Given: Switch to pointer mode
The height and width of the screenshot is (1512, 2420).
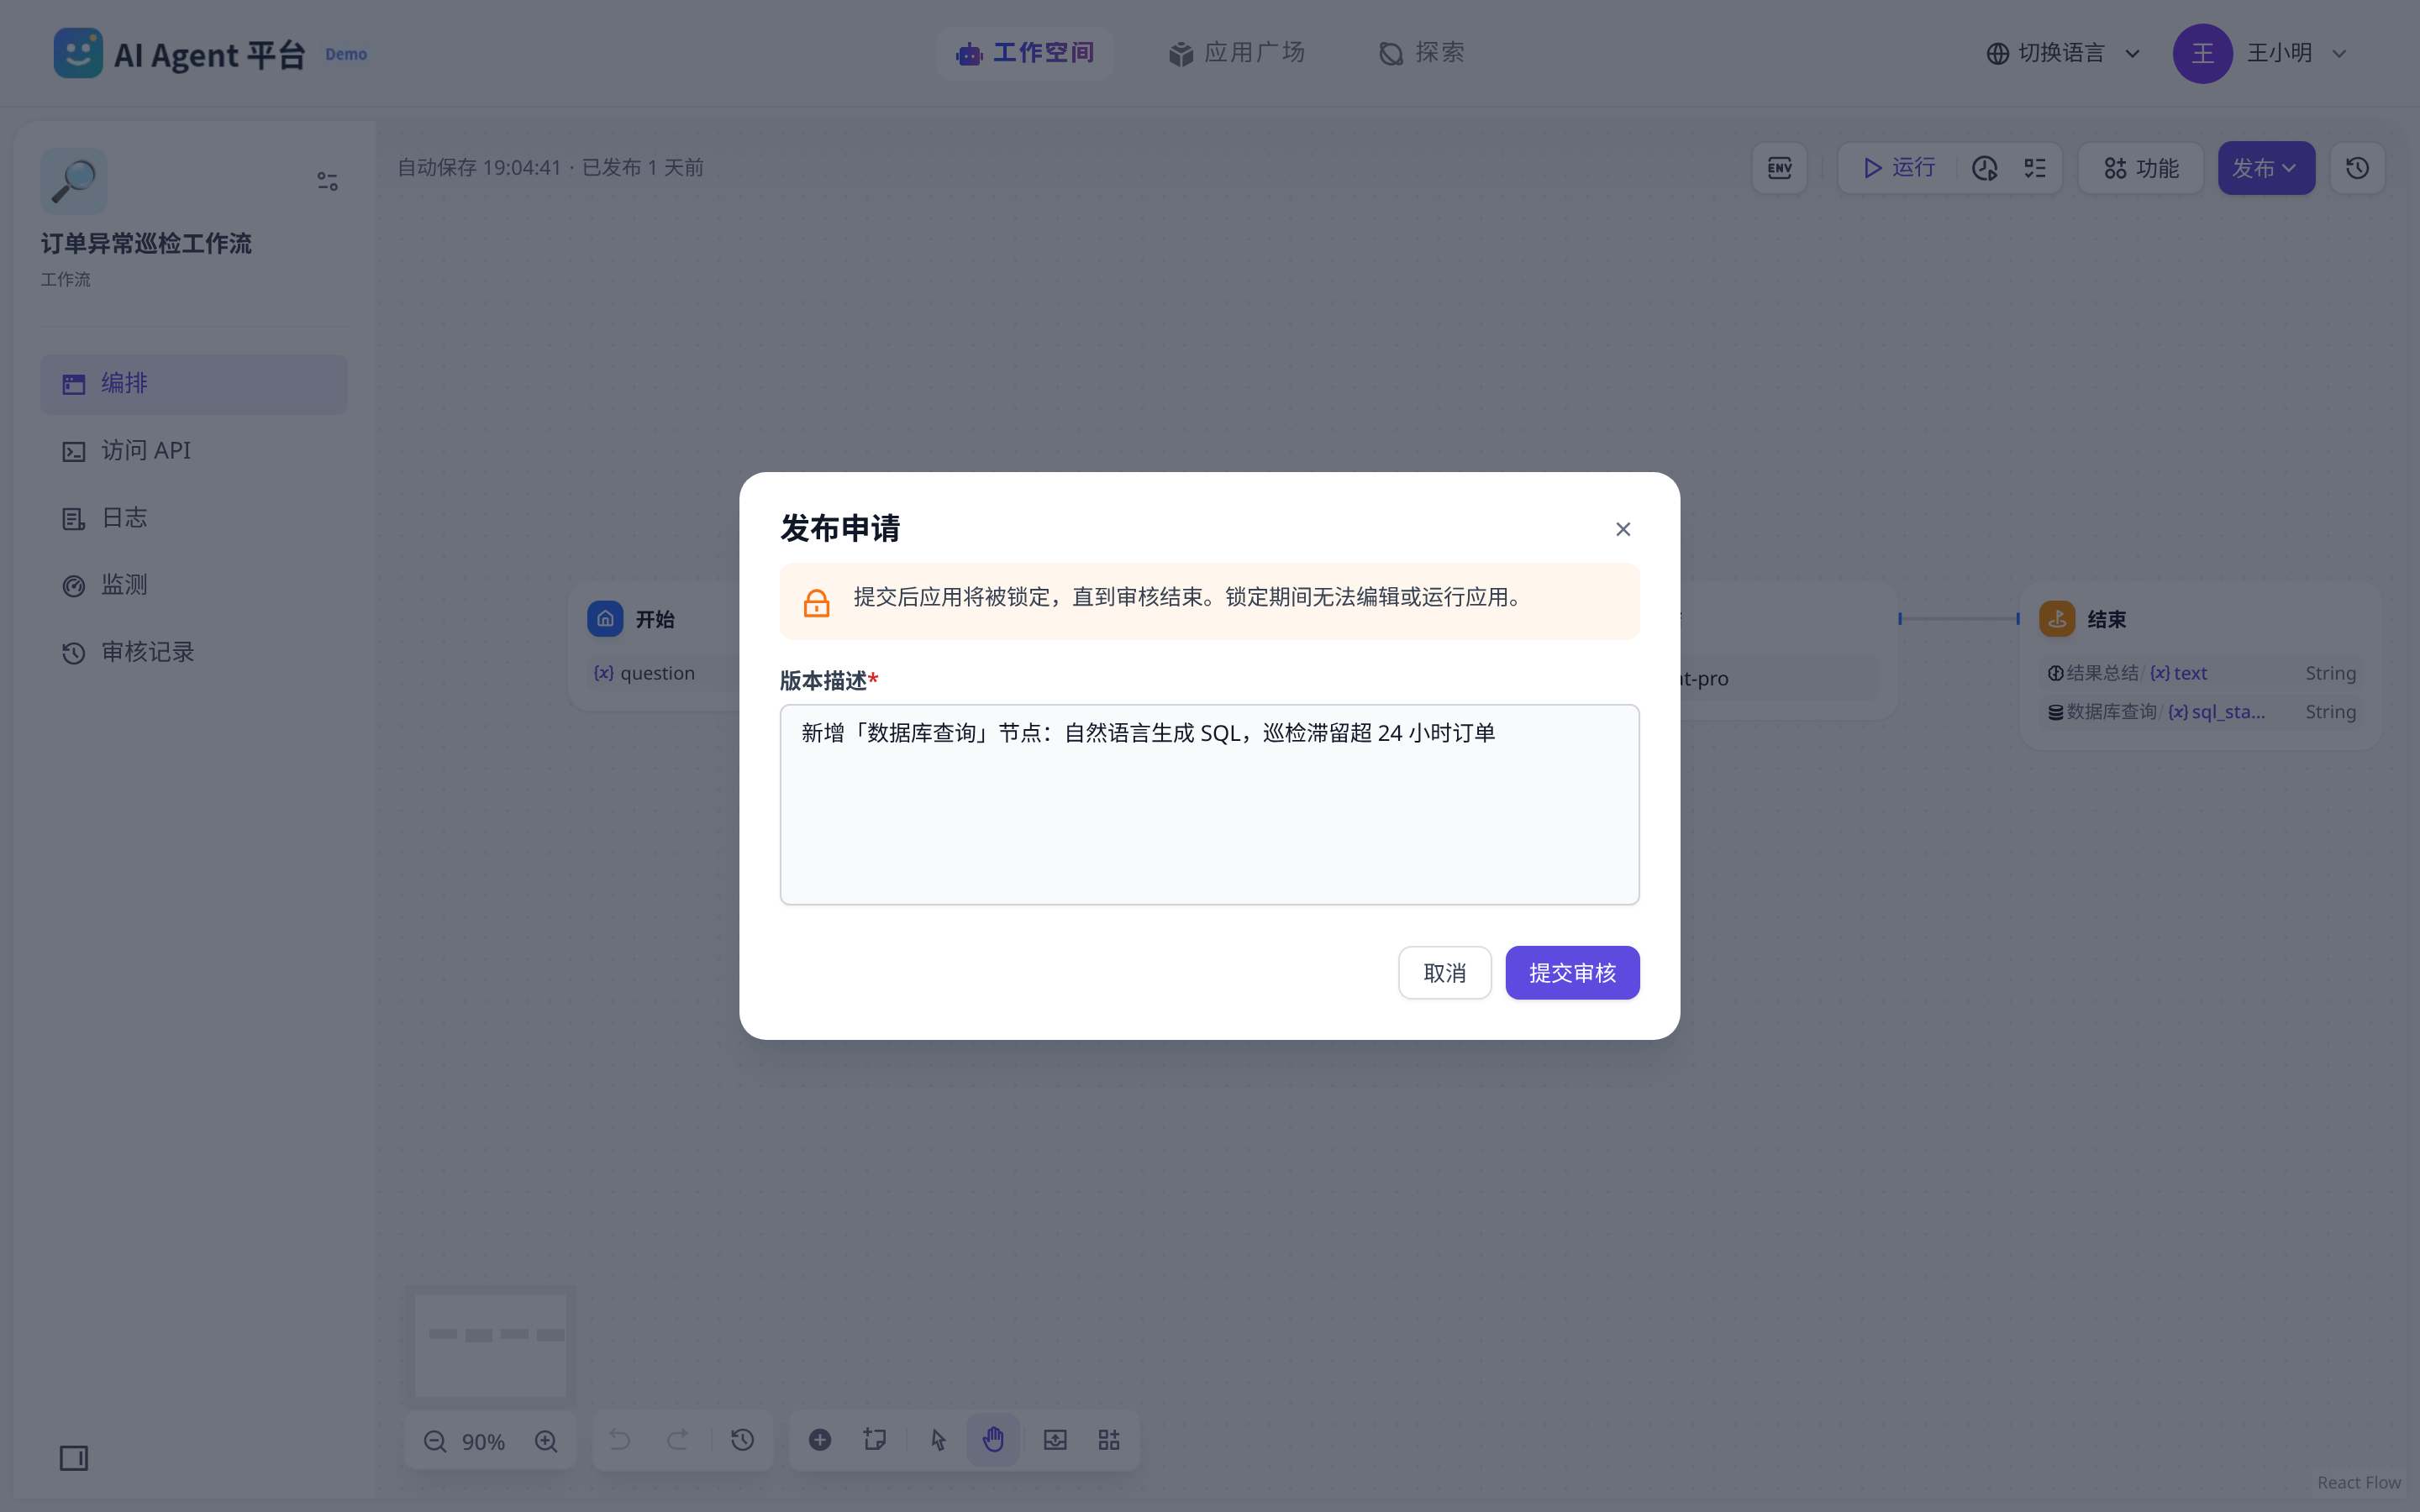Looking at the screenshot, I should tap(938, 1440).
